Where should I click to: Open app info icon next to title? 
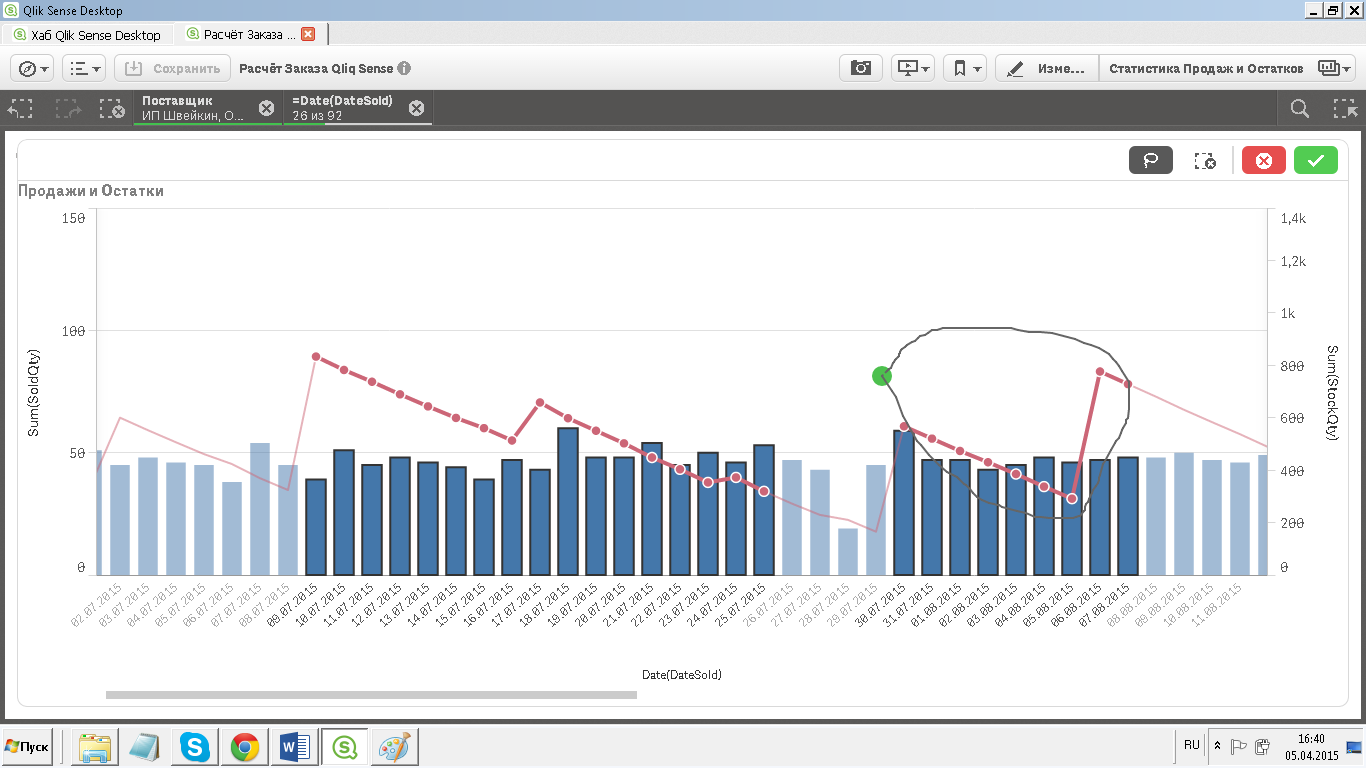click(404, 69)
